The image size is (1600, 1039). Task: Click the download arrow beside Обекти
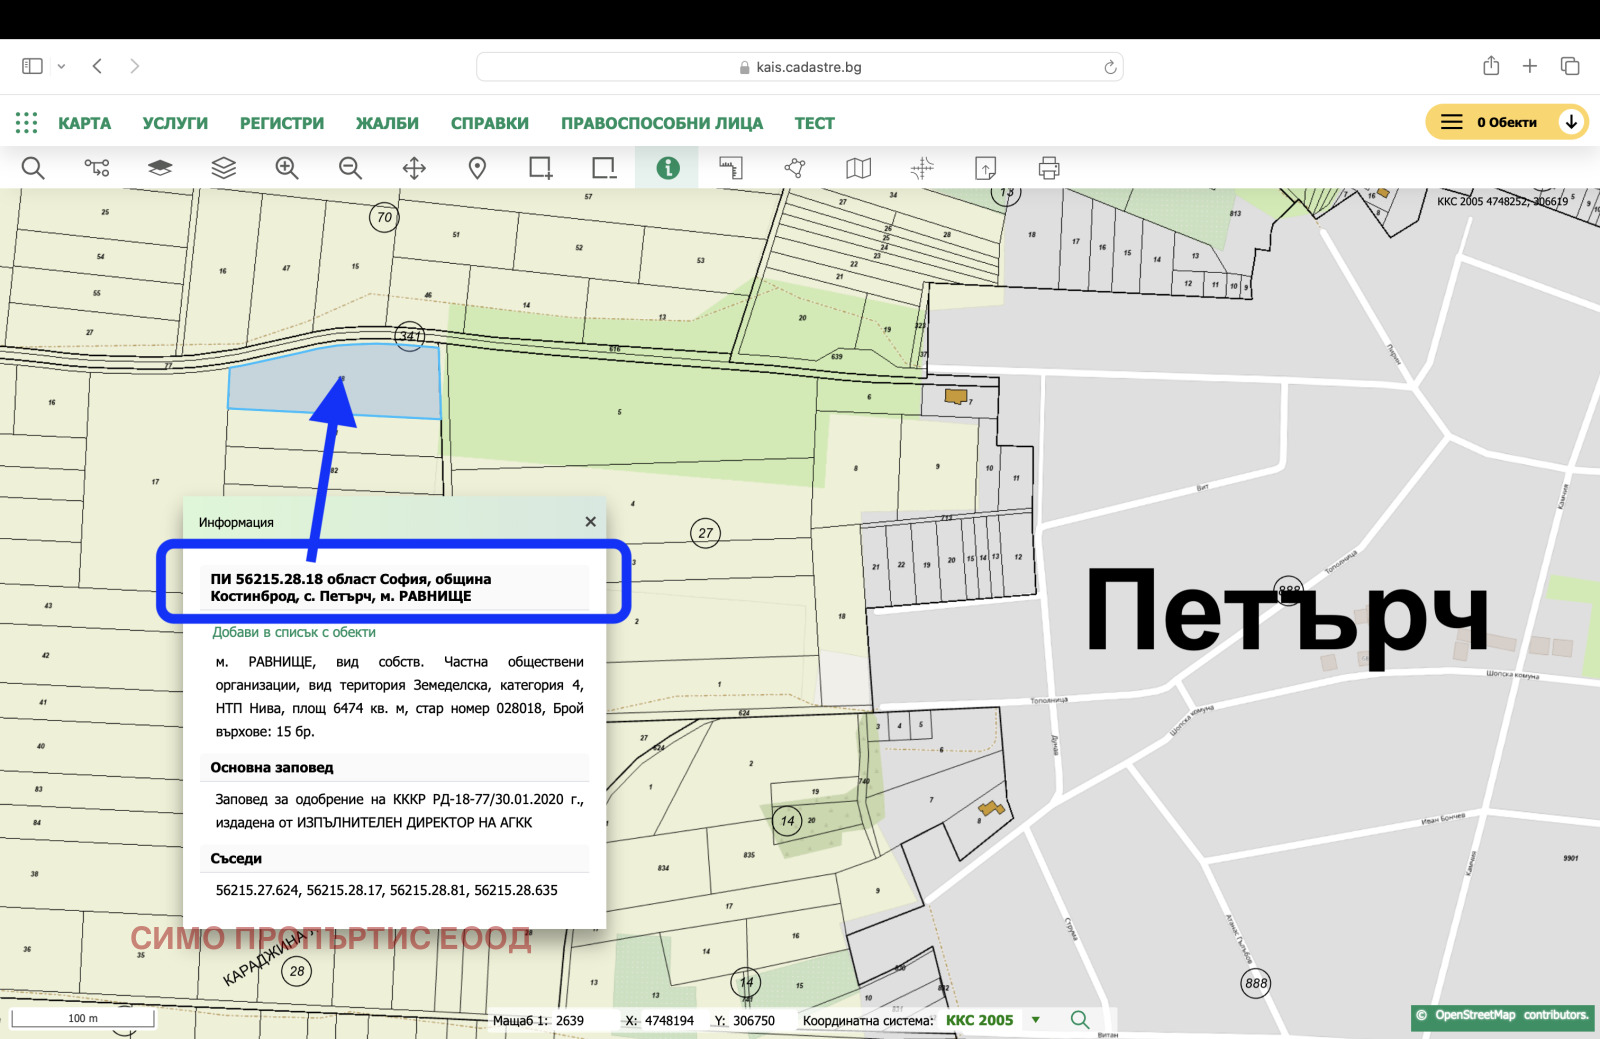[x=1571, y=122]
